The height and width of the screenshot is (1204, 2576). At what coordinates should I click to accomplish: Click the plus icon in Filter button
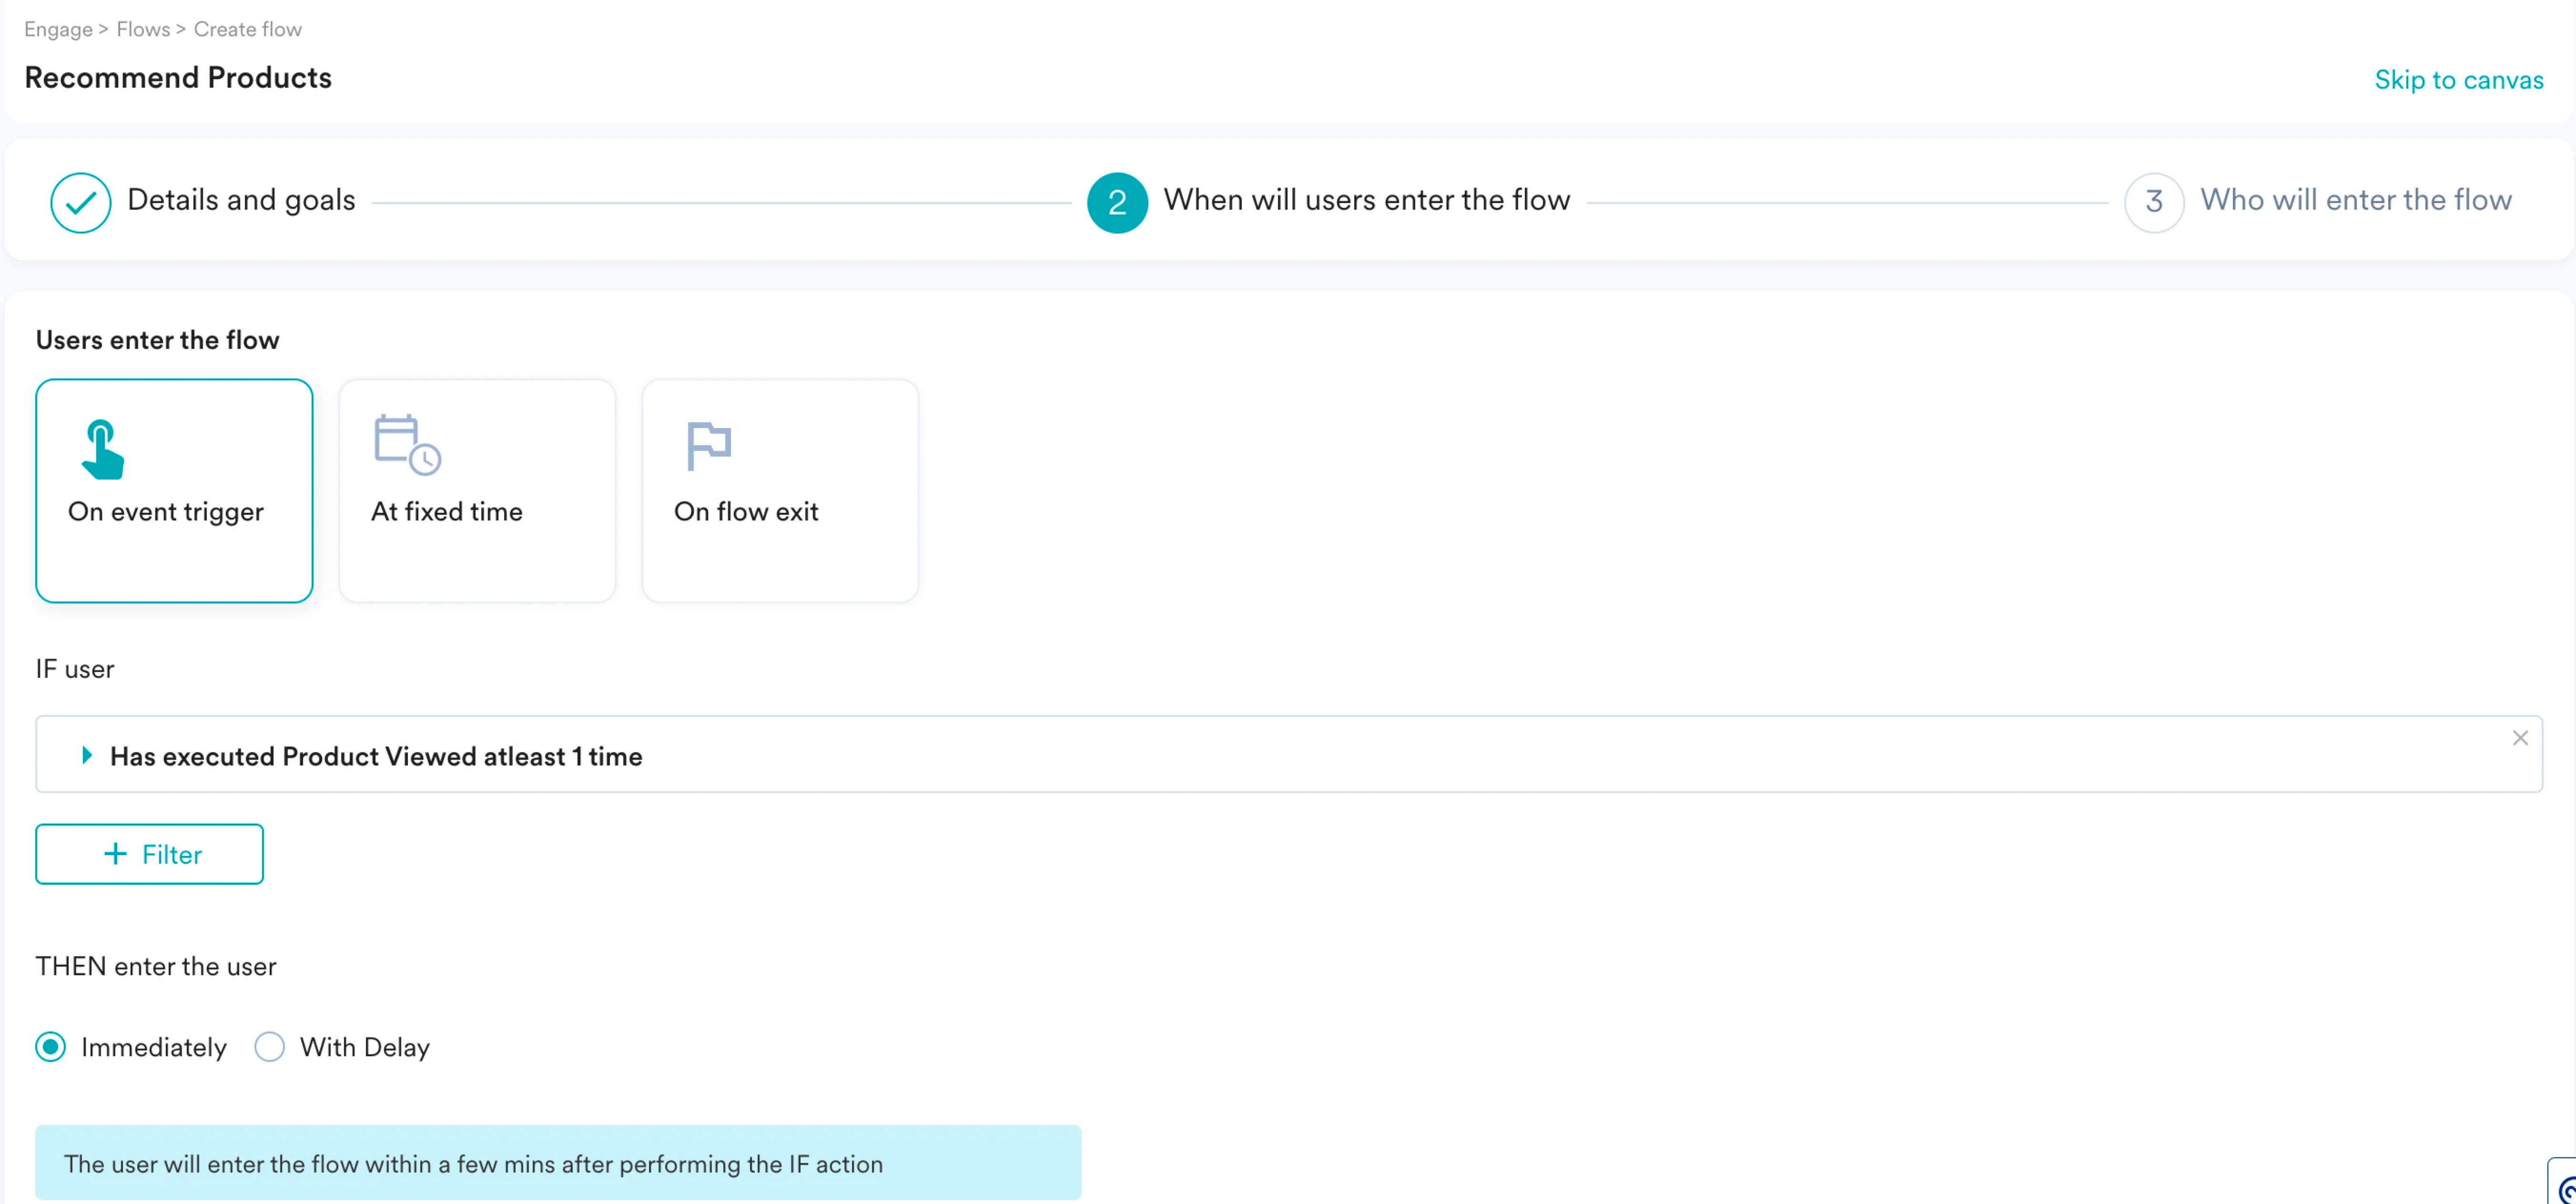click(x=116, y=854)
